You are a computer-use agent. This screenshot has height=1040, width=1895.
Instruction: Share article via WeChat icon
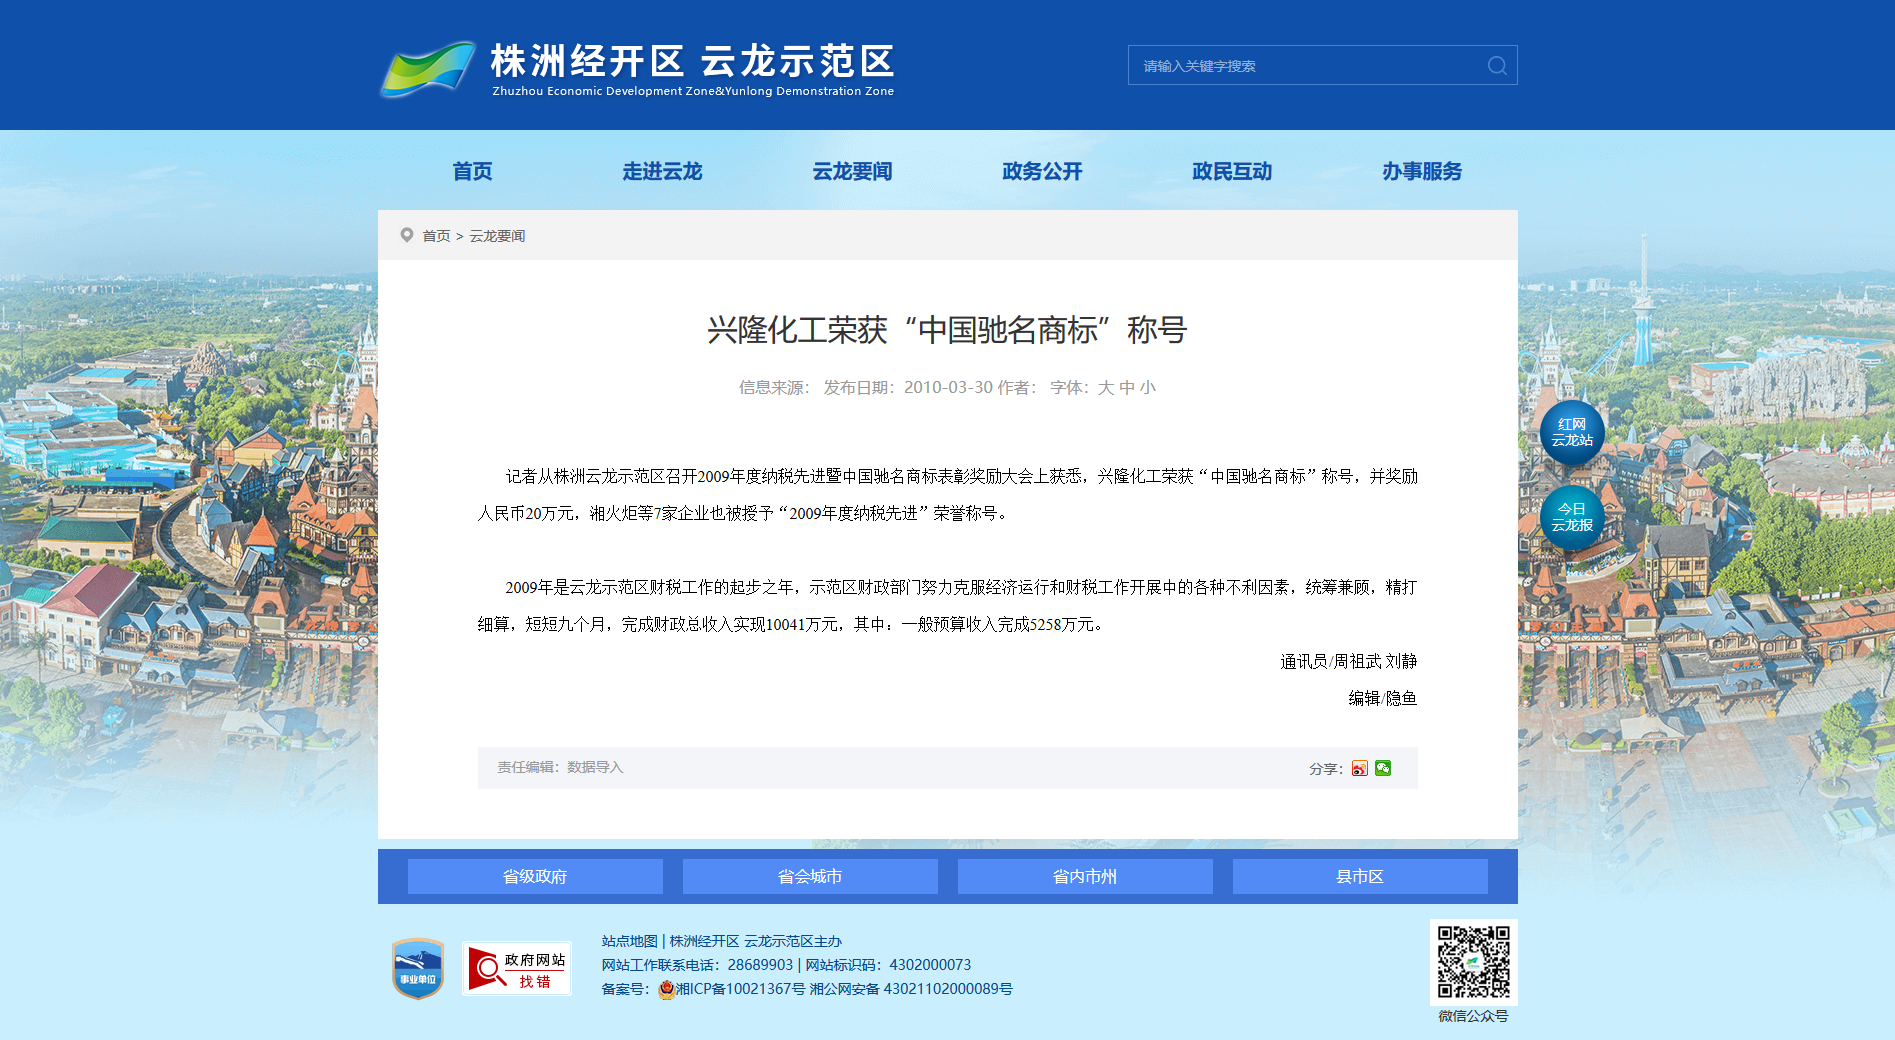1383,768
